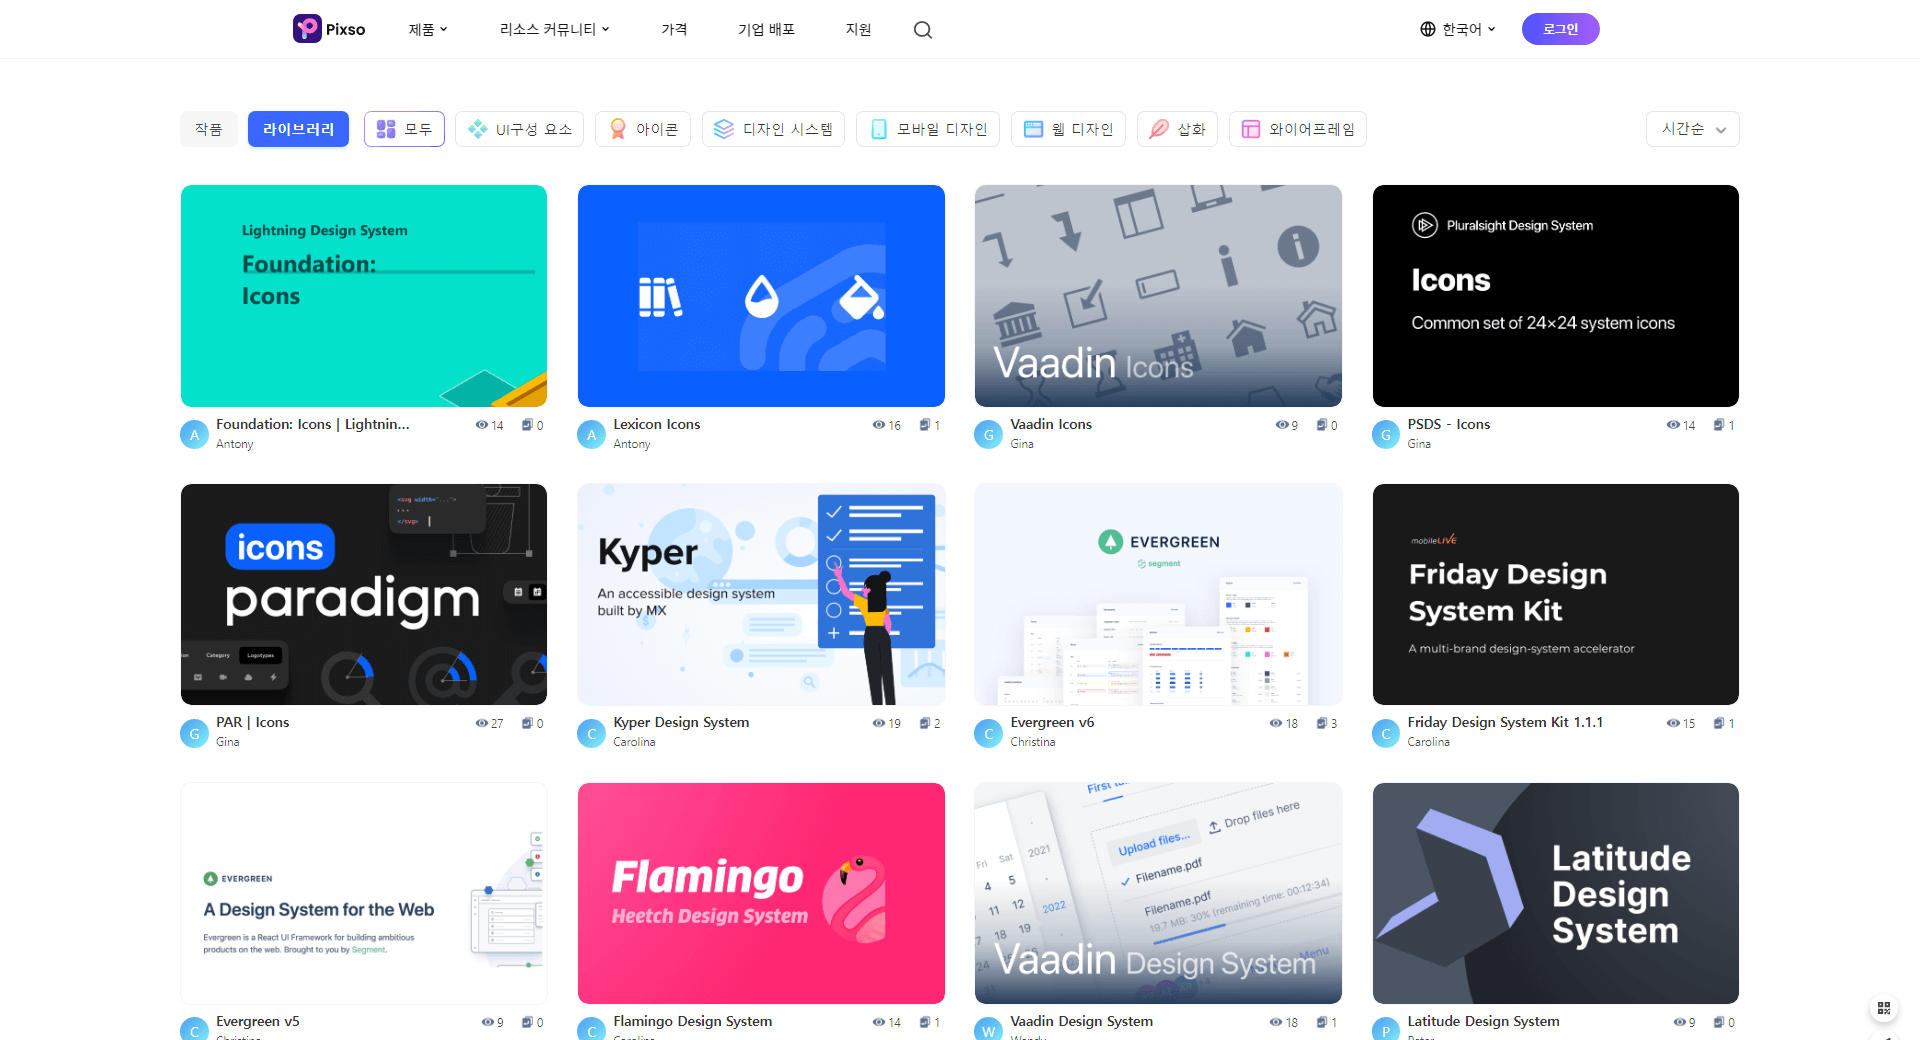This screenshot has height=1040, width=1920.
Task: Open the 가격 pricing page
Action: (674, 29)
